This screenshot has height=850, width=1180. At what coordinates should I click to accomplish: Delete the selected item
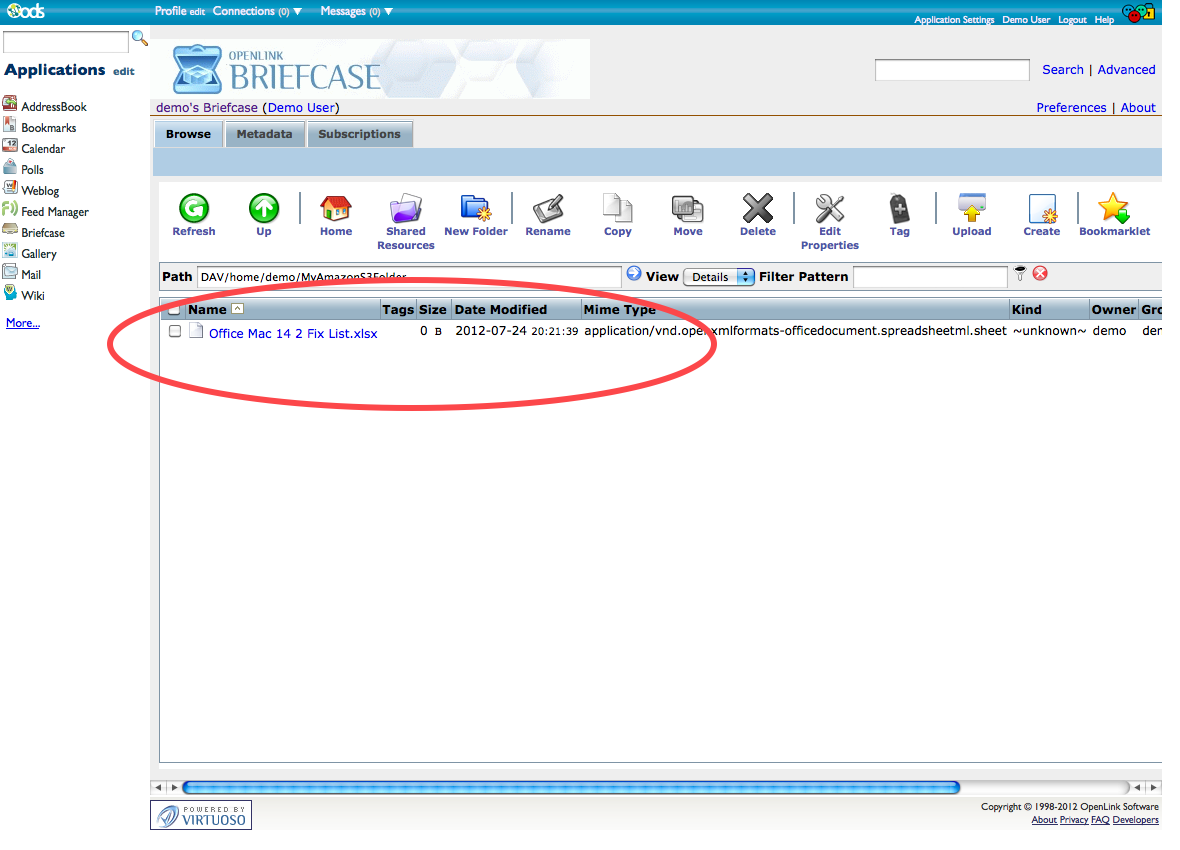pos(757,209)
